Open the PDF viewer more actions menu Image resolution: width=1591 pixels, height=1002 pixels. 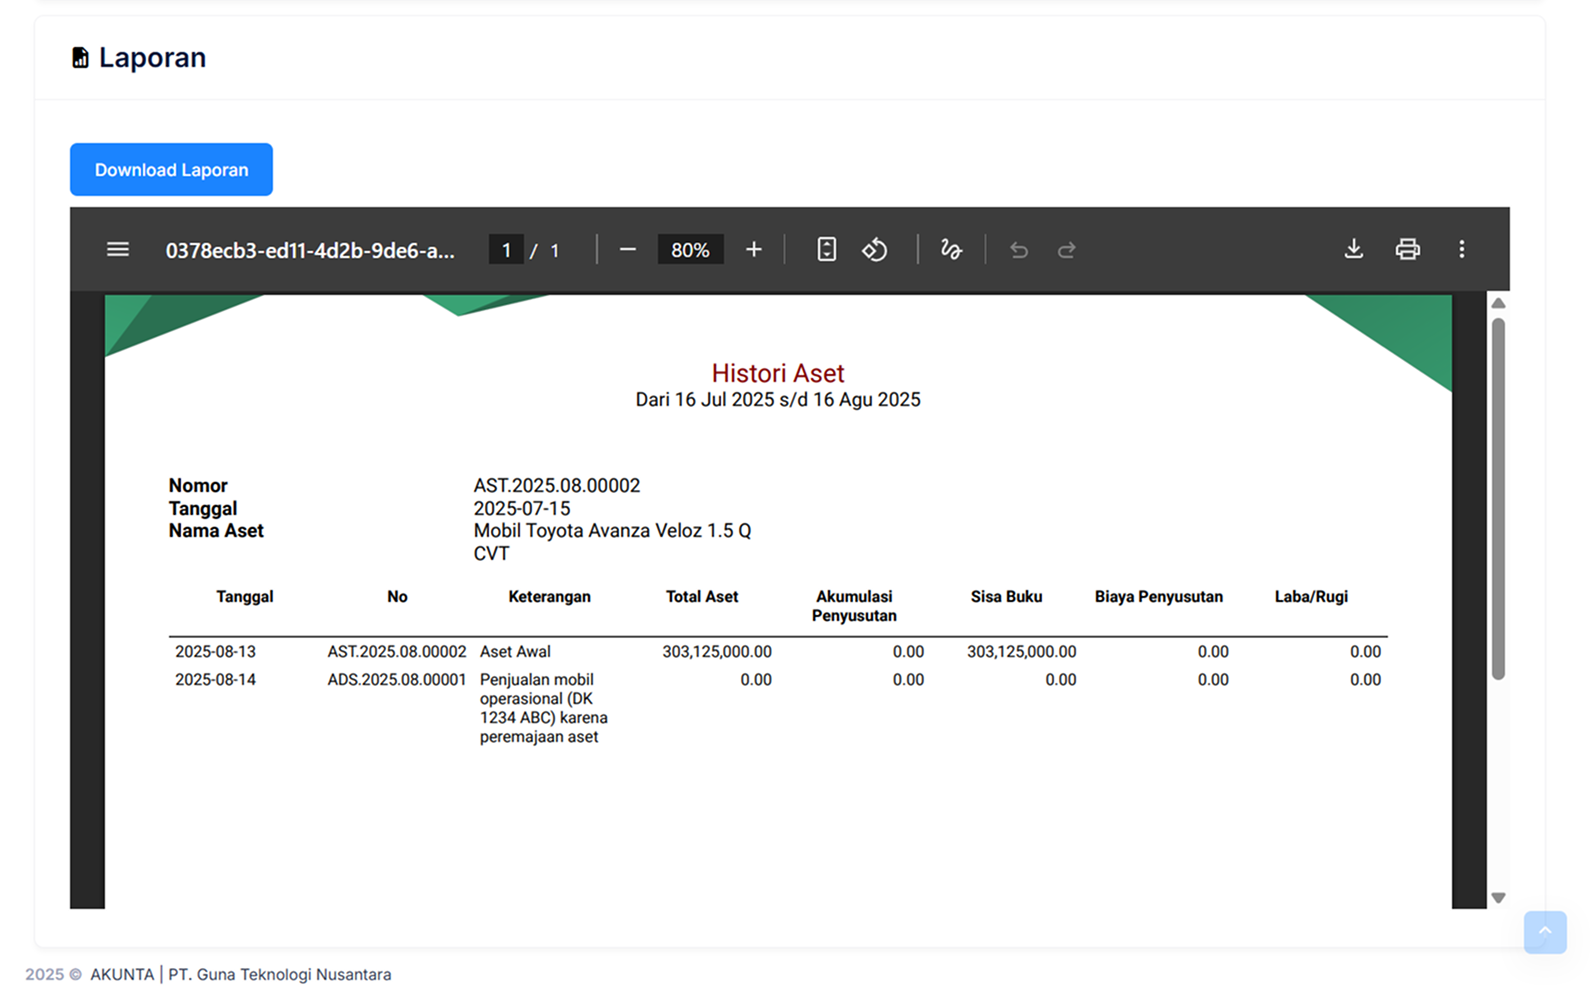point(1461,250)
